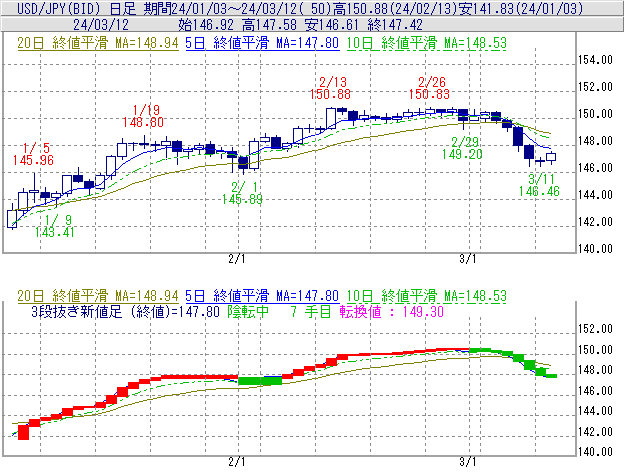Click the 2/1 date label under upper chart
Viewport: 624px width, 475px height.
237,259
